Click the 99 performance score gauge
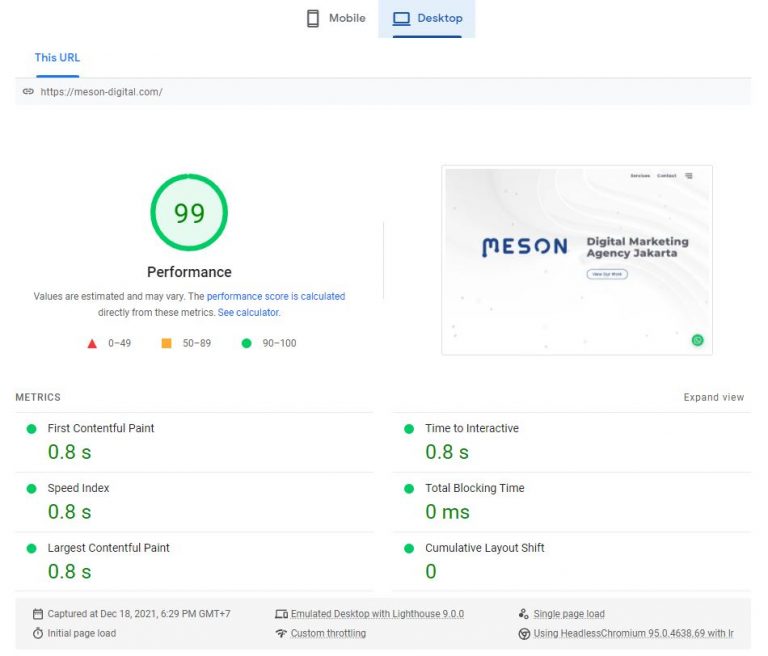 click(x=189, y=213)
